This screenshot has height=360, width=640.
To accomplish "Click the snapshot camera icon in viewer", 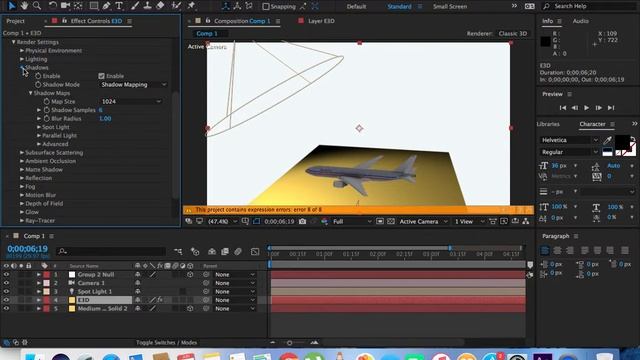I will tap(302, 221).
